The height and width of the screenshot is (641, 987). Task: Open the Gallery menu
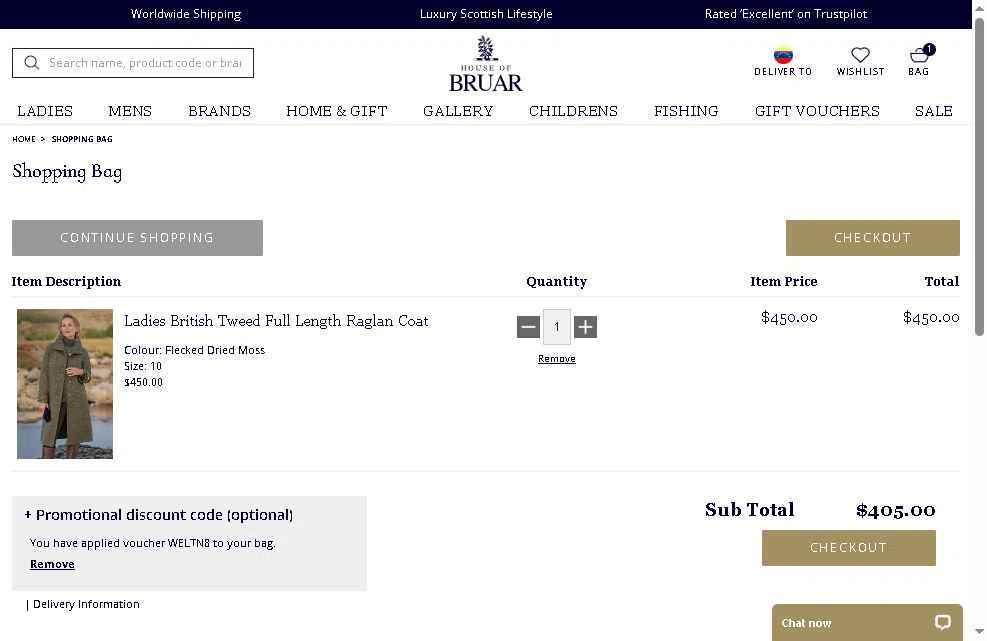458,111
